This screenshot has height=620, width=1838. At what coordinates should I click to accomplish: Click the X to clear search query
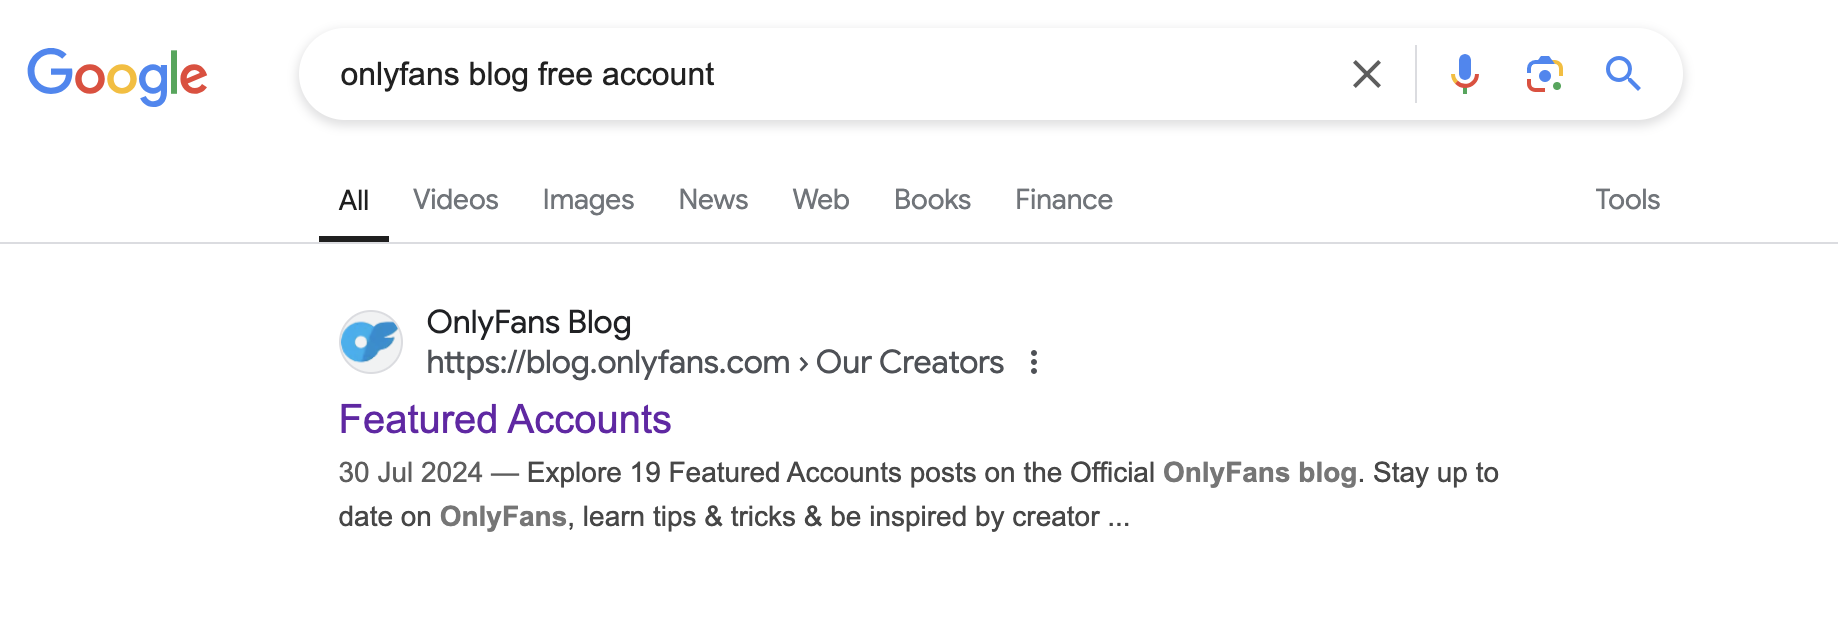coord(1366,73)
